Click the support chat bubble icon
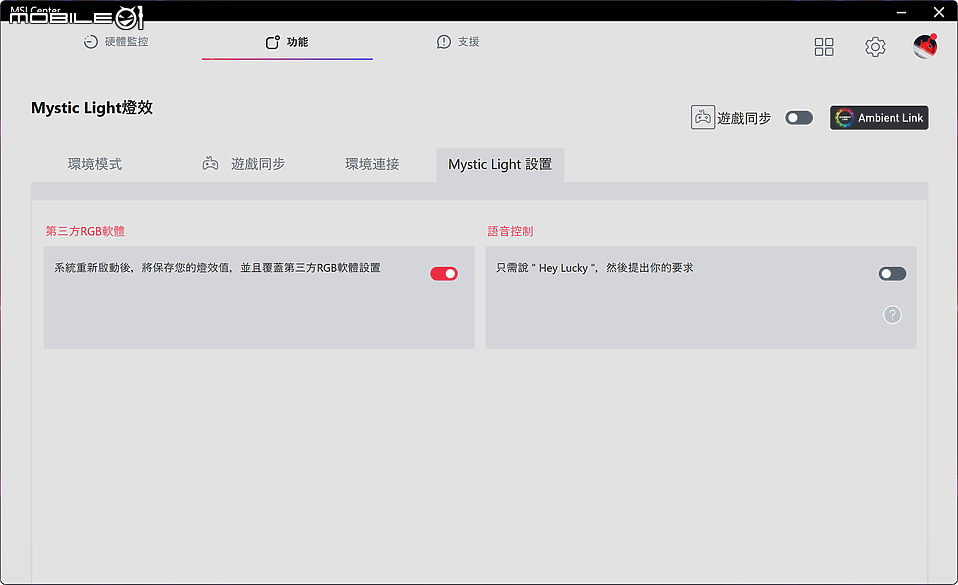 tap(444, 42)
